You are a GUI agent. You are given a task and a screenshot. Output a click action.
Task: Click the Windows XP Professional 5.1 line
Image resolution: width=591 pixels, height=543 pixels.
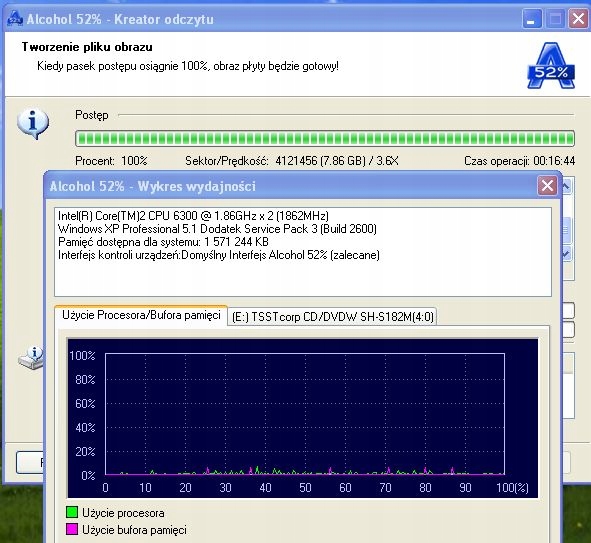tap(217, 229)
